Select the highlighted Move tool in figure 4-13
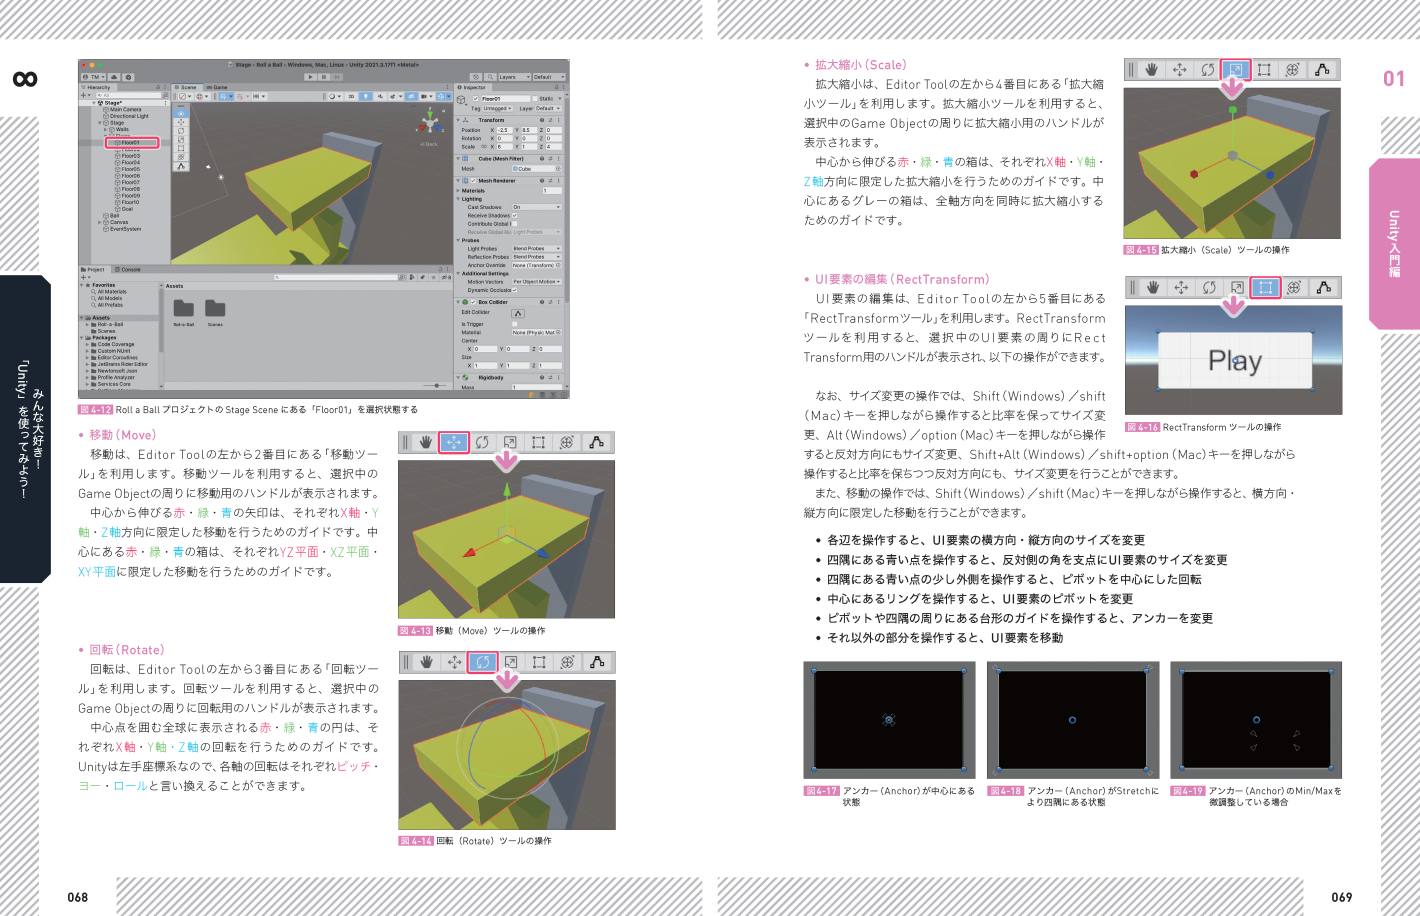 (x=454, y=442)
